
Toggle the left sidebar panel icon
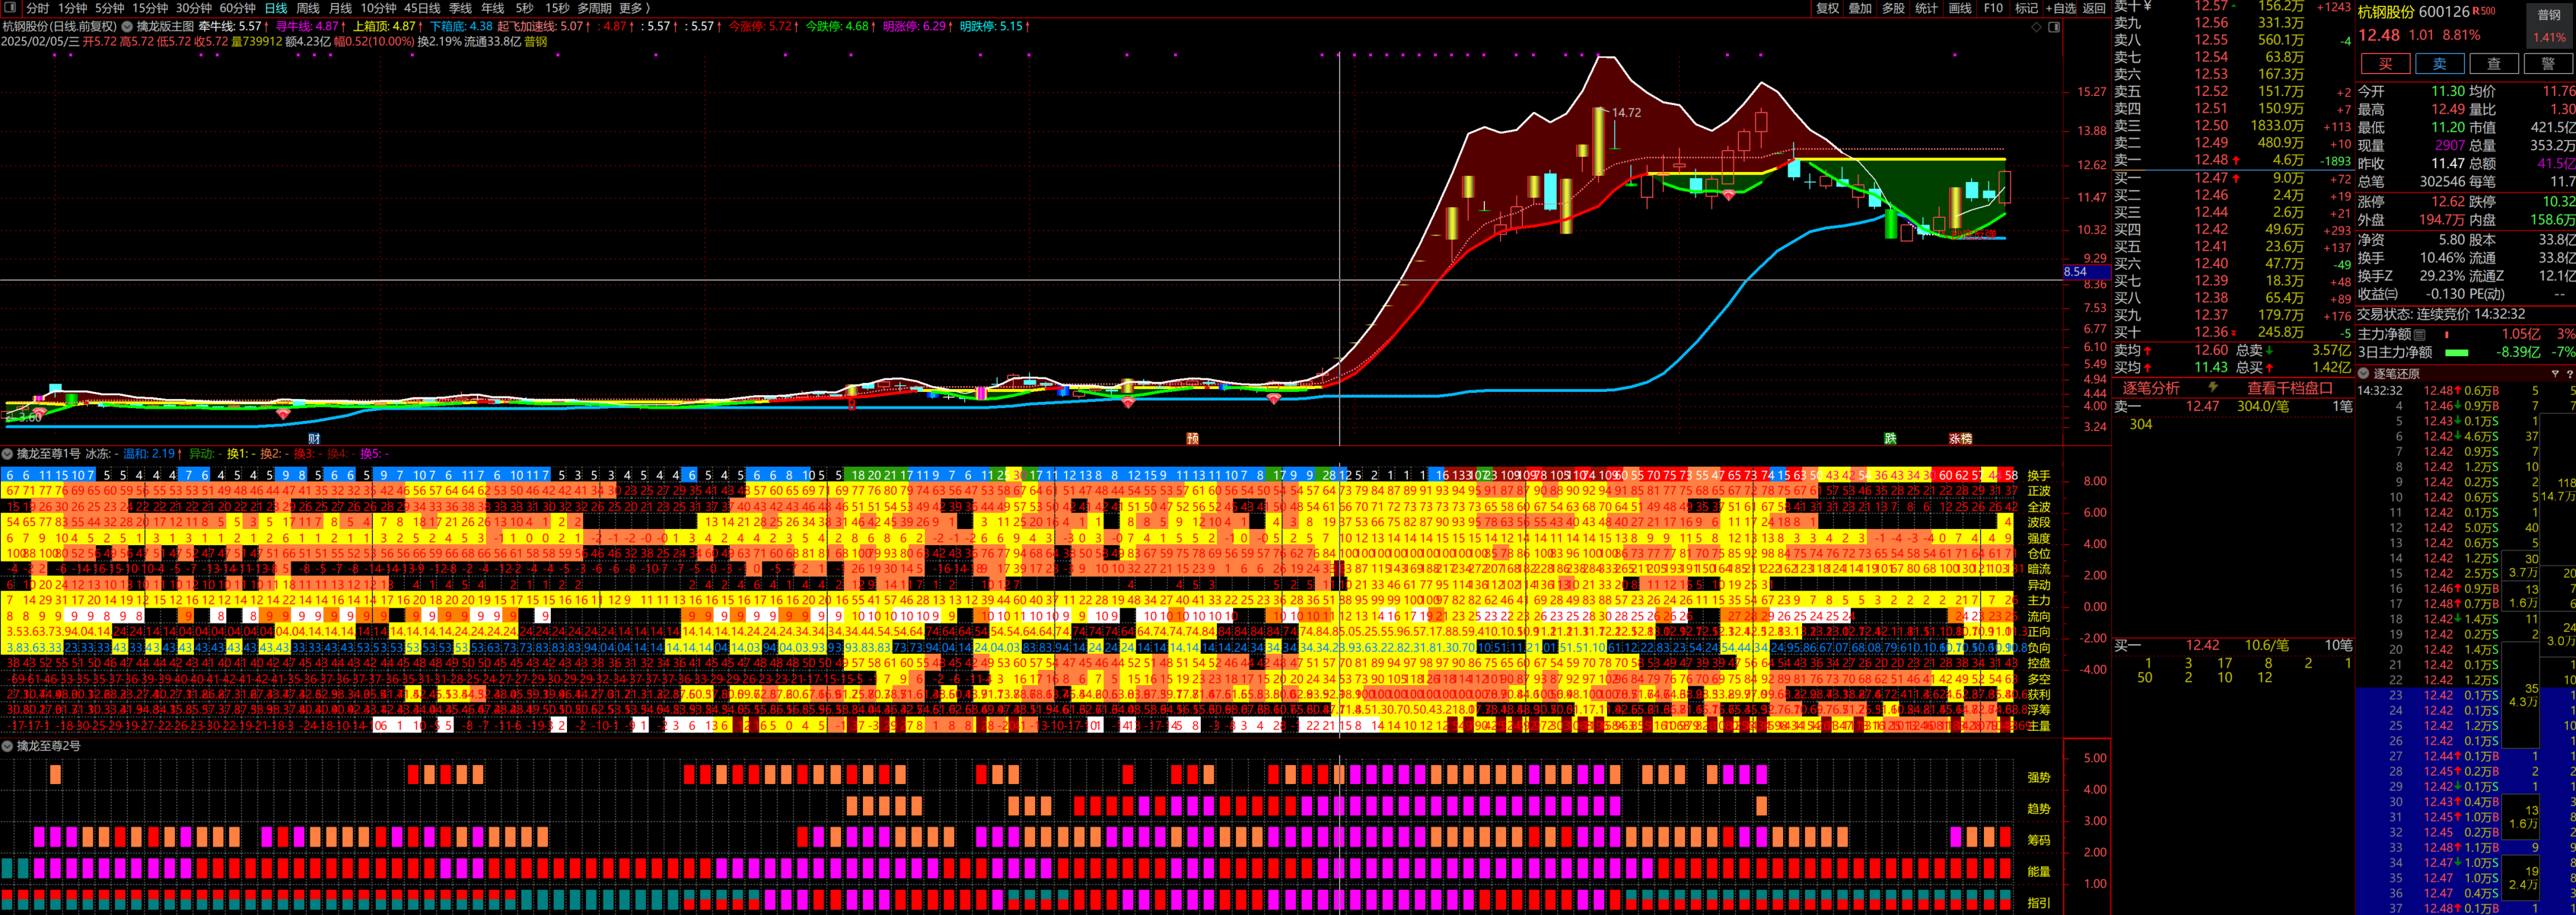[x=9, y=8]
